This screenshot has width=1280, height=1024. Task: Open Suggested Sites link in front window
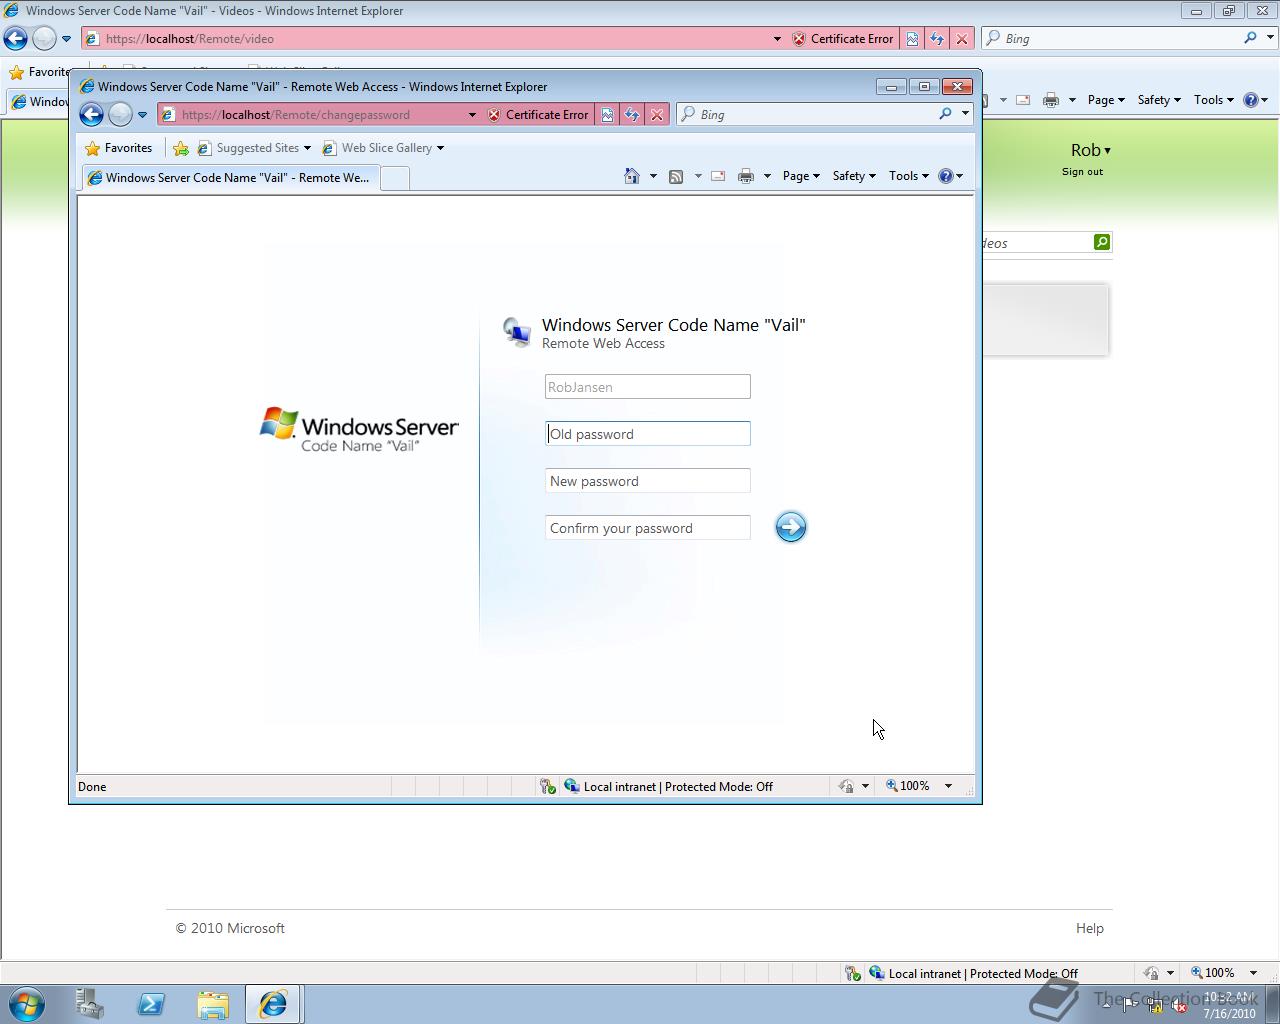pyautogui.click(x=254, y=148)
